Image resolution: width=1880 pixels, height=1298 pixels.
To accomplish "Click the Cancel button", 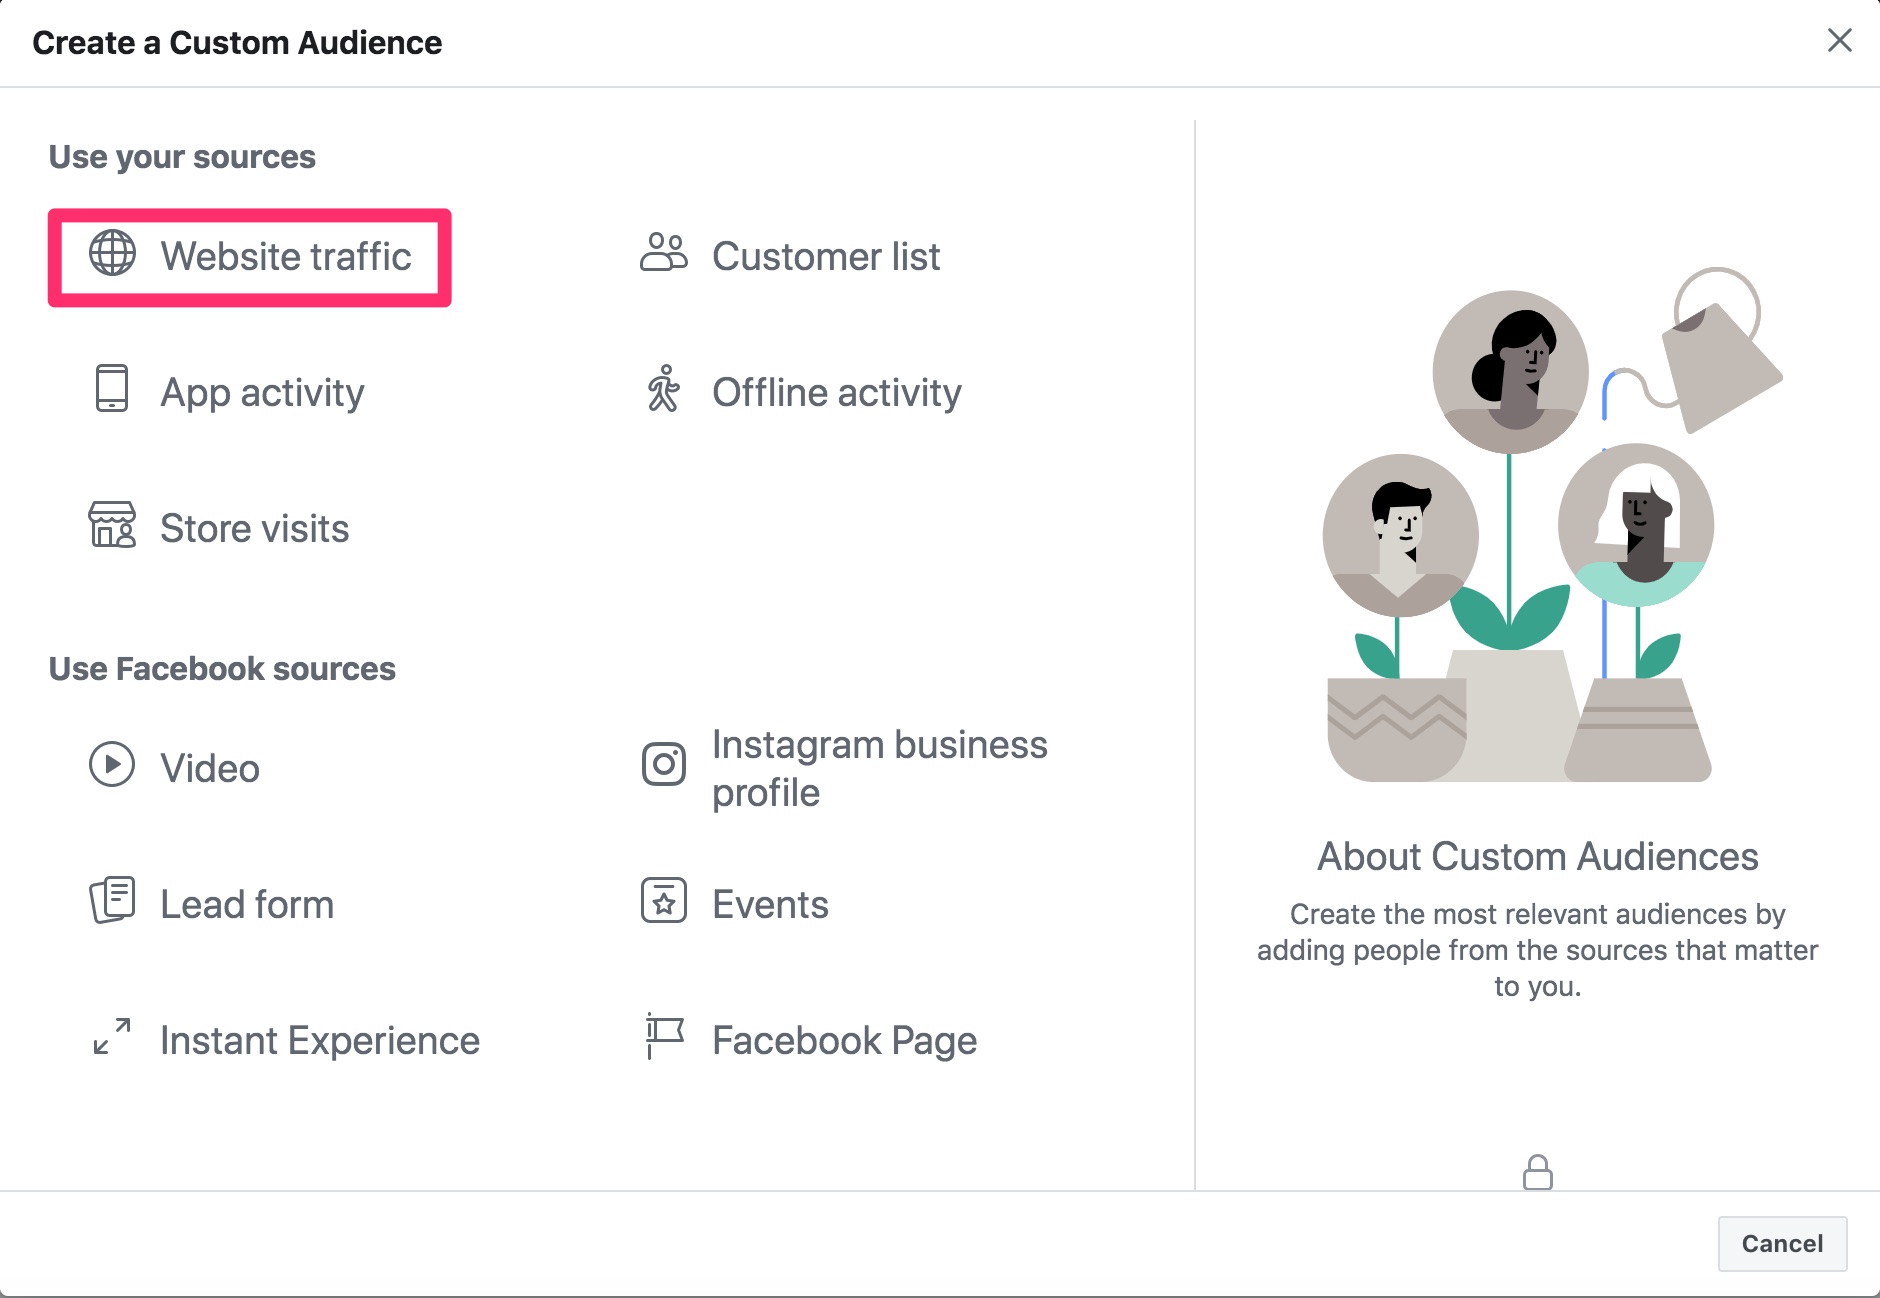I will point(1782,1243).
